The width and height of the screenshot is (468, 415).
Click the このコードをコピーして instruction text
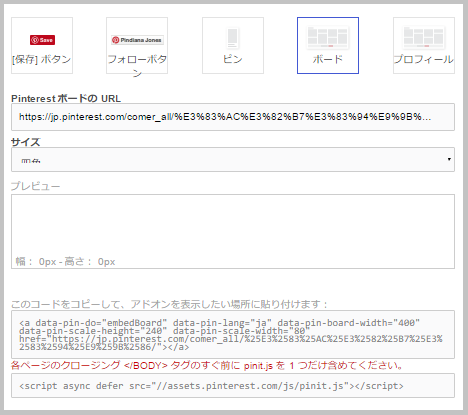coord(169,304)
